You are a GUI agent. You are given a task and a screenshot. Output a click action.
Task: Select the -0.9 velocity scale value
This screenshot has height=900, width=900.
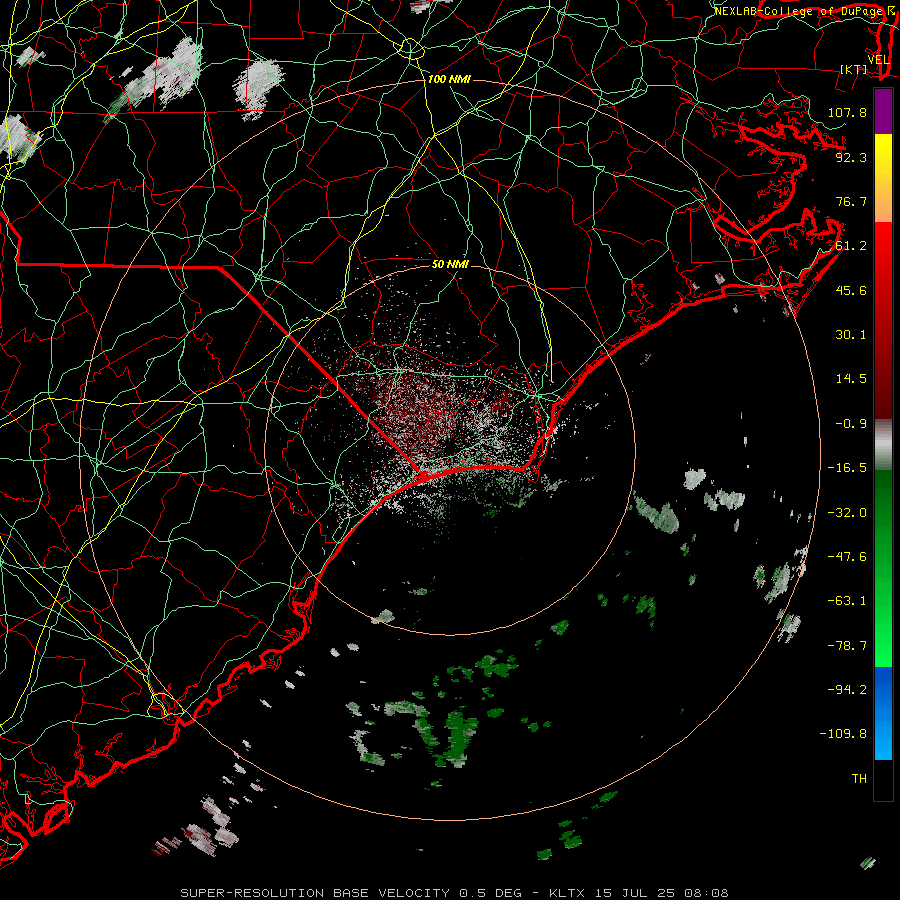click(x=851, y=424)
